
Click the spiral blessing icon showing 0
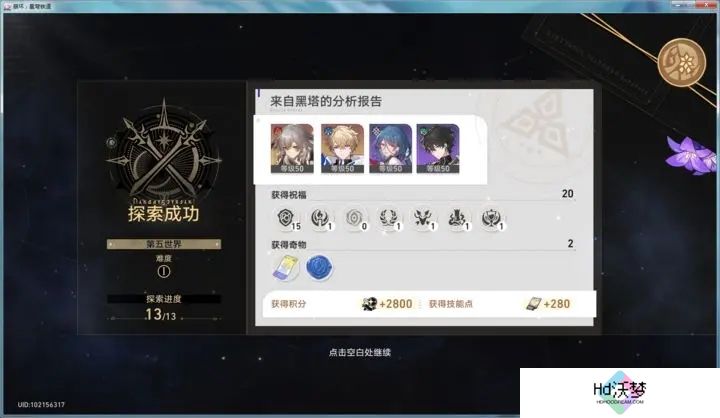point(355,218)
